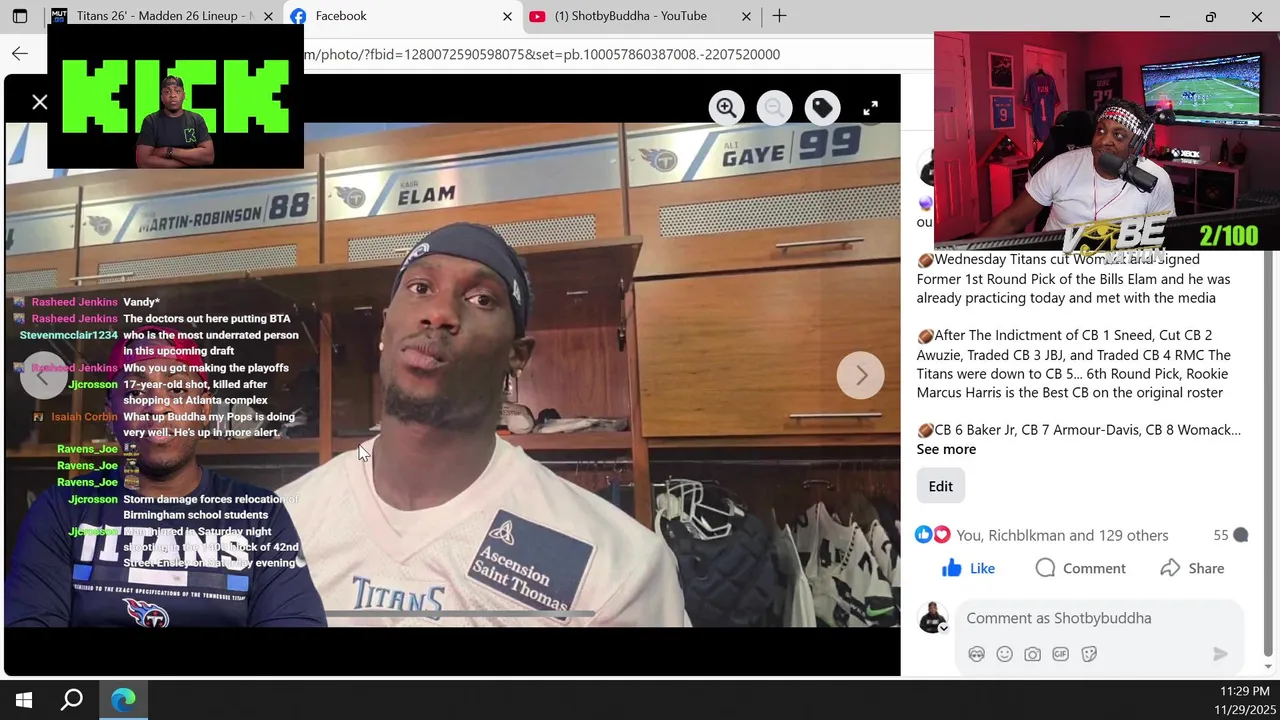
Task: Click chat username Stevenmcclair1234
Action: [69, 335]
